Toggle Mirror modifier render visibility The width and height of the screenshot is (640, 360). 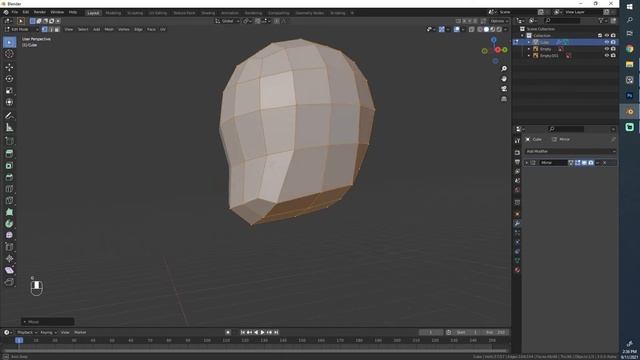[x=591, y=163]
